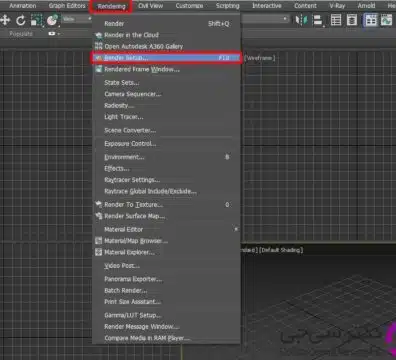This screenshot has width=396, height=360.
Task: Open the Content menu
Action: click(x=305, y=6)
